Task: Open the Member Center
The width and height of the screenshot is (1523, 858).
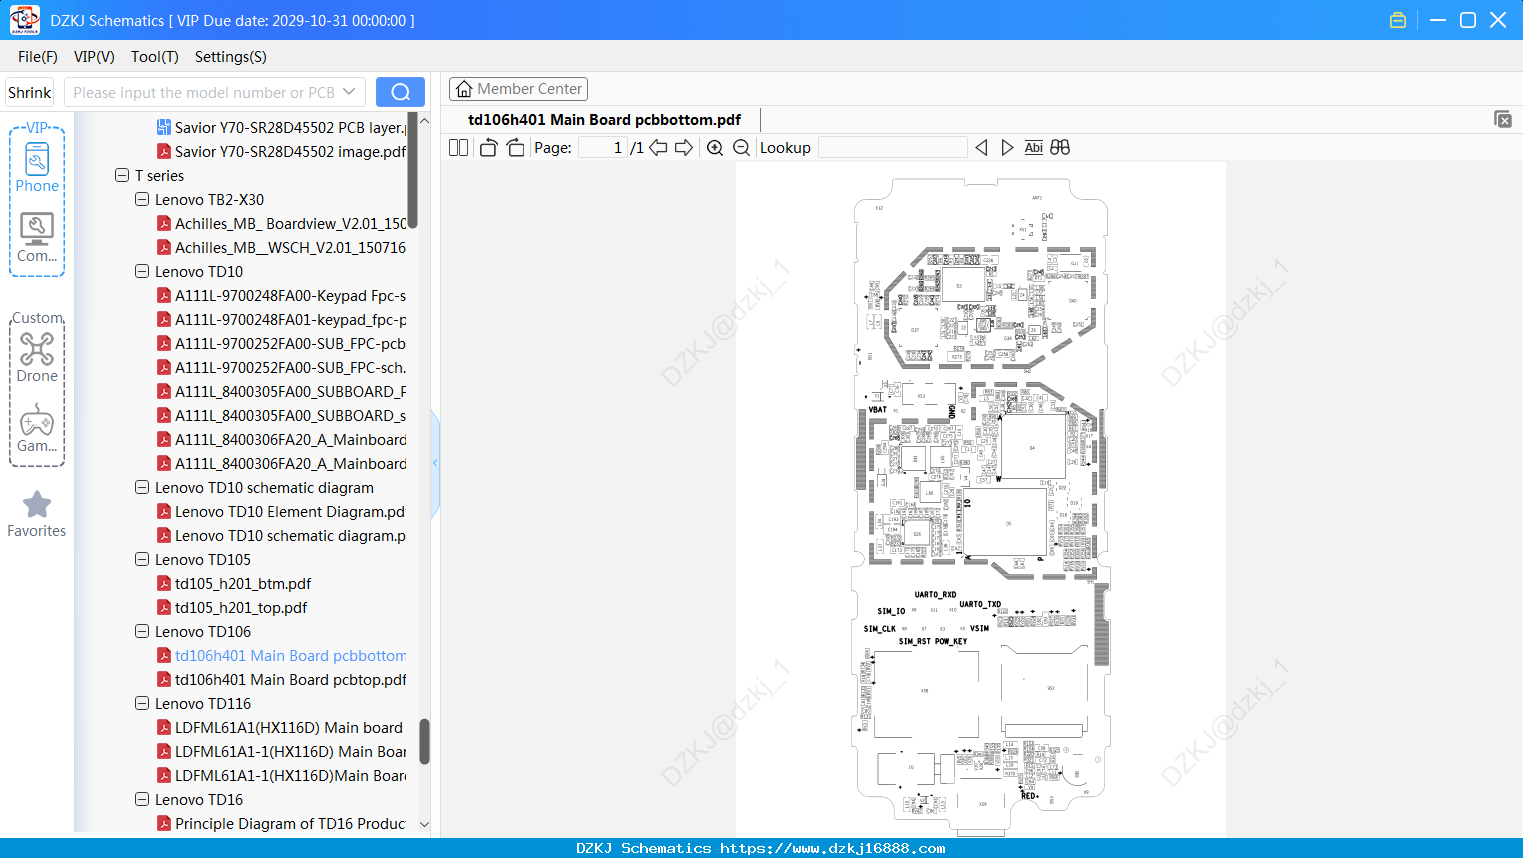Action: [518, 89]
